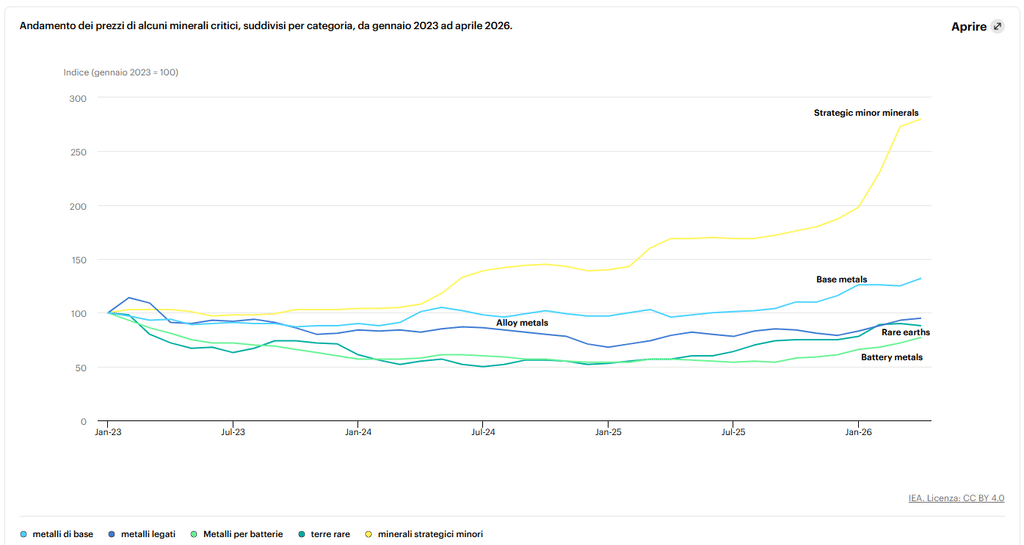This screenshot has height=545, width=1024.
Task: Click the Base metals series label
Action: pos(842,279)
